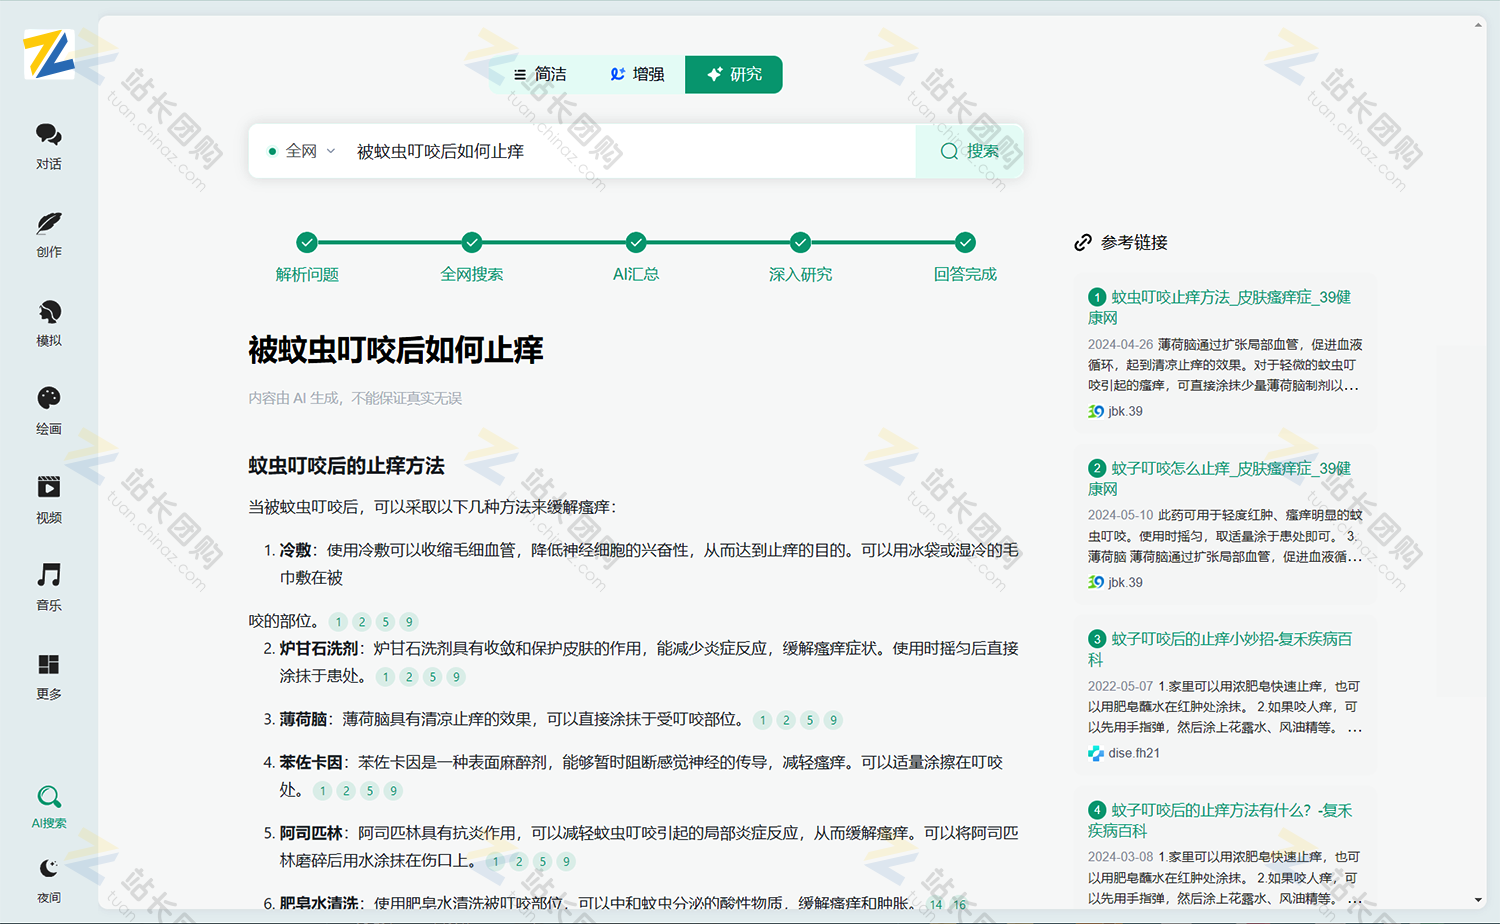Click the scrollbar up arrow
The height and width of the screenshot is (924, 1500).
1478,25
